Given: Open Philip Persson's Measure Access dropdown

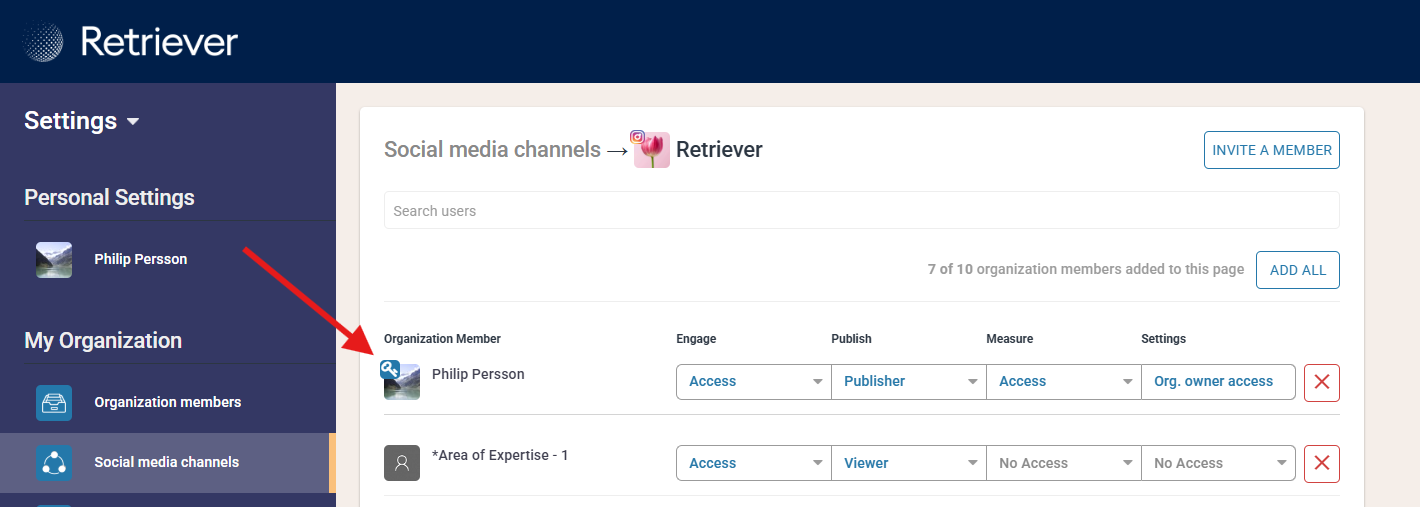Looking at the screenshot, I should point(1064,382).
